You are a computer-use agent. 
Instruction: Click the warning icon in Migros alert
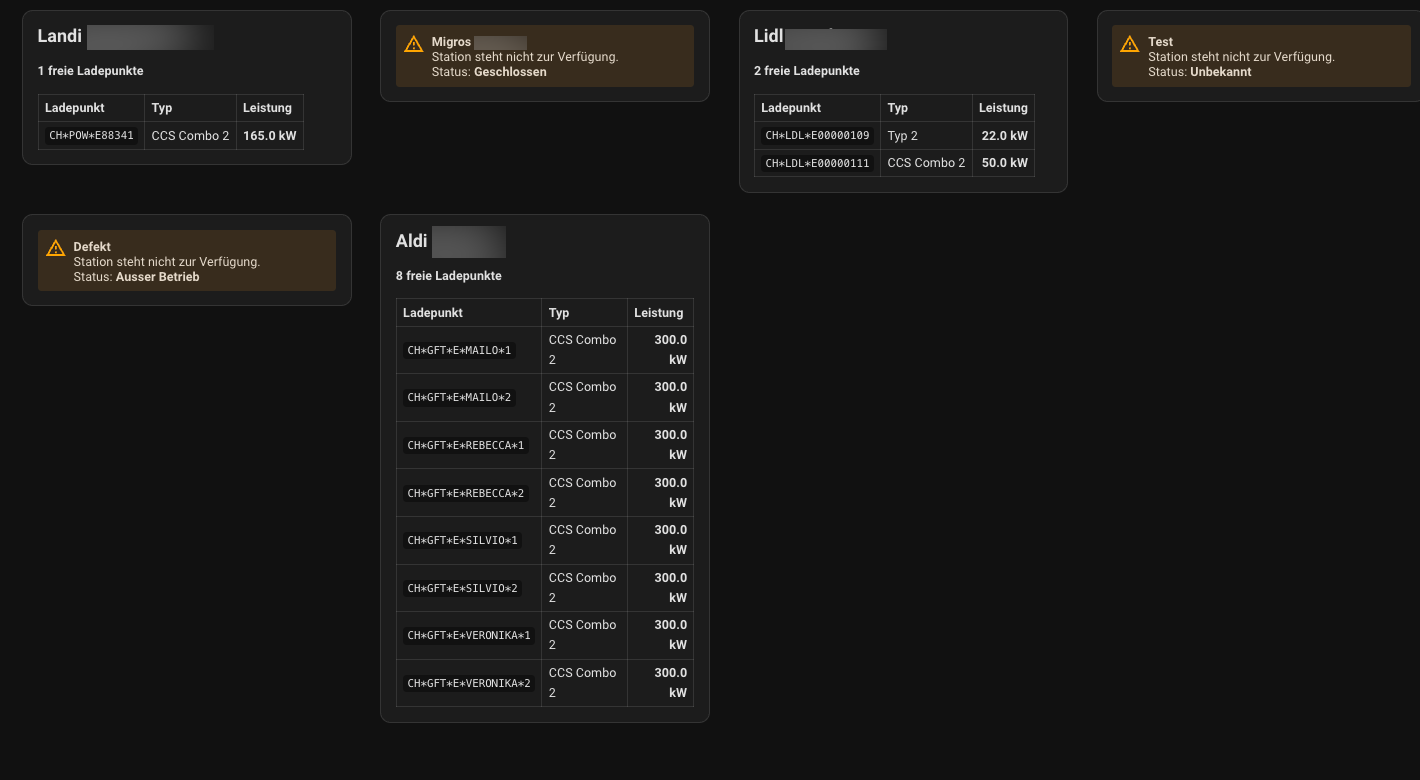coord(413,44)
